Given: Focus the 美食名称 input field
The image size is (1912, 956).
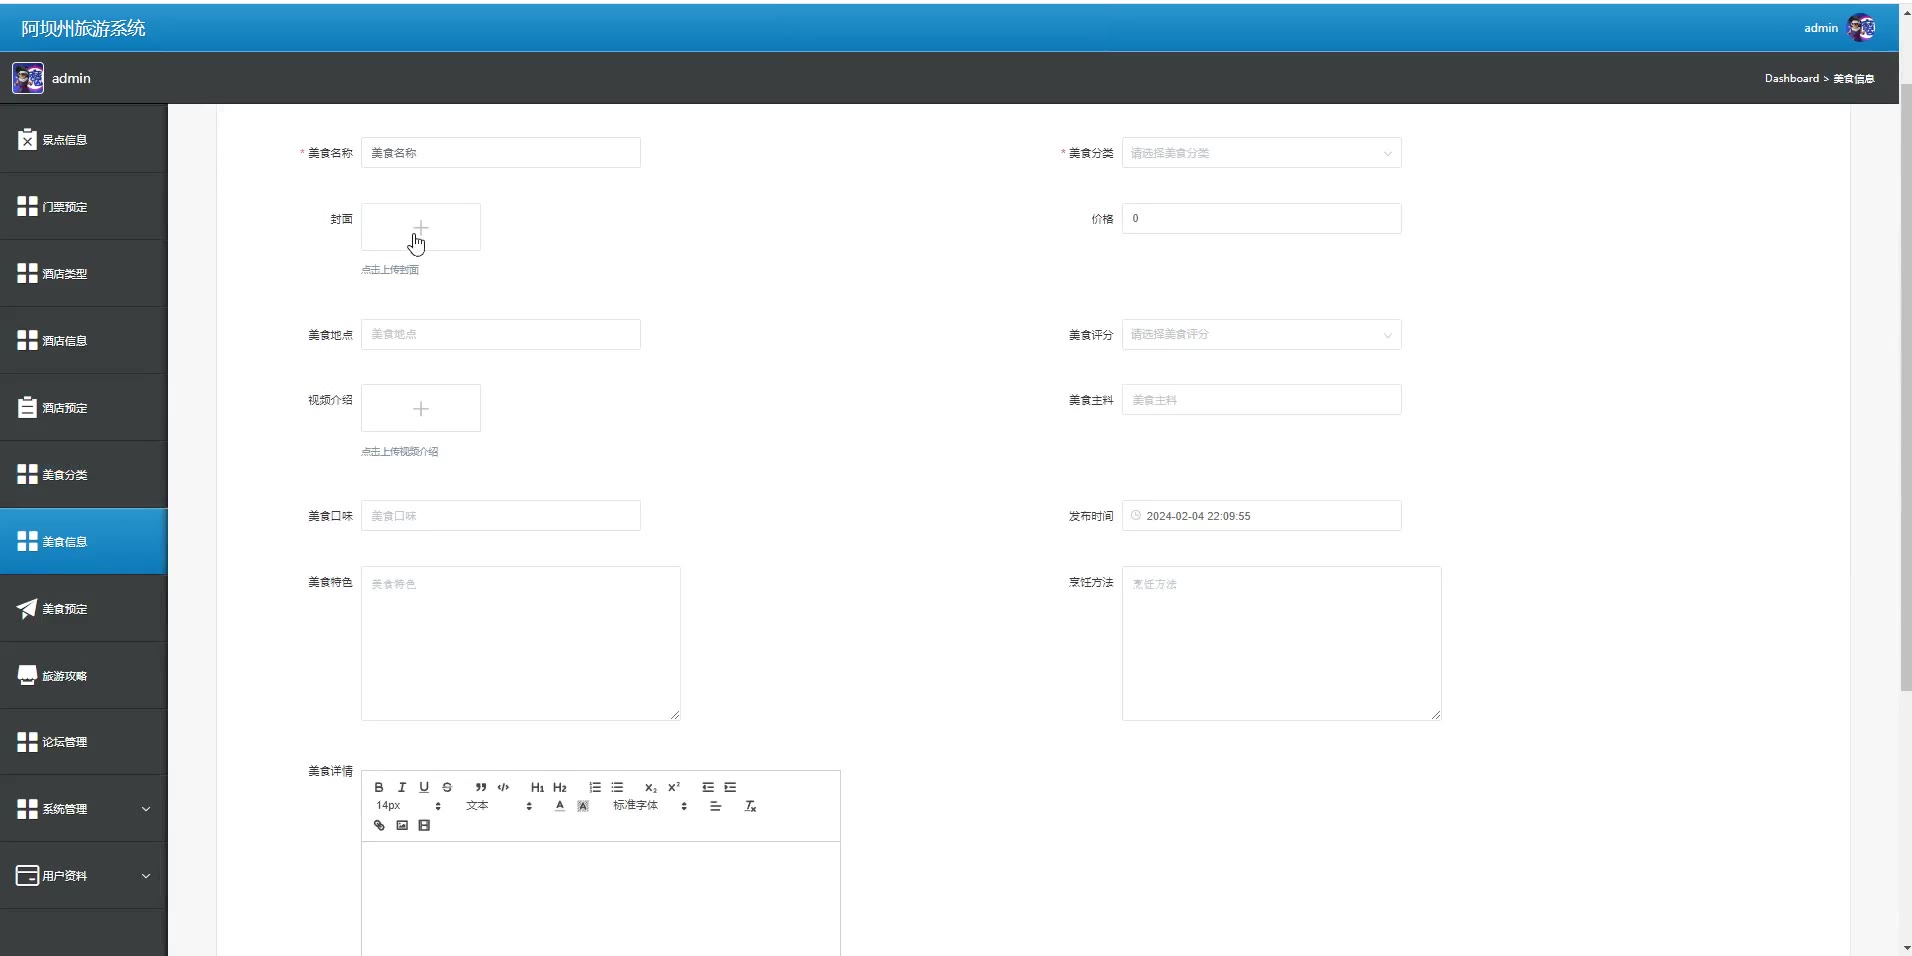Looking at the screenshot, I should (x=501, y=153).
